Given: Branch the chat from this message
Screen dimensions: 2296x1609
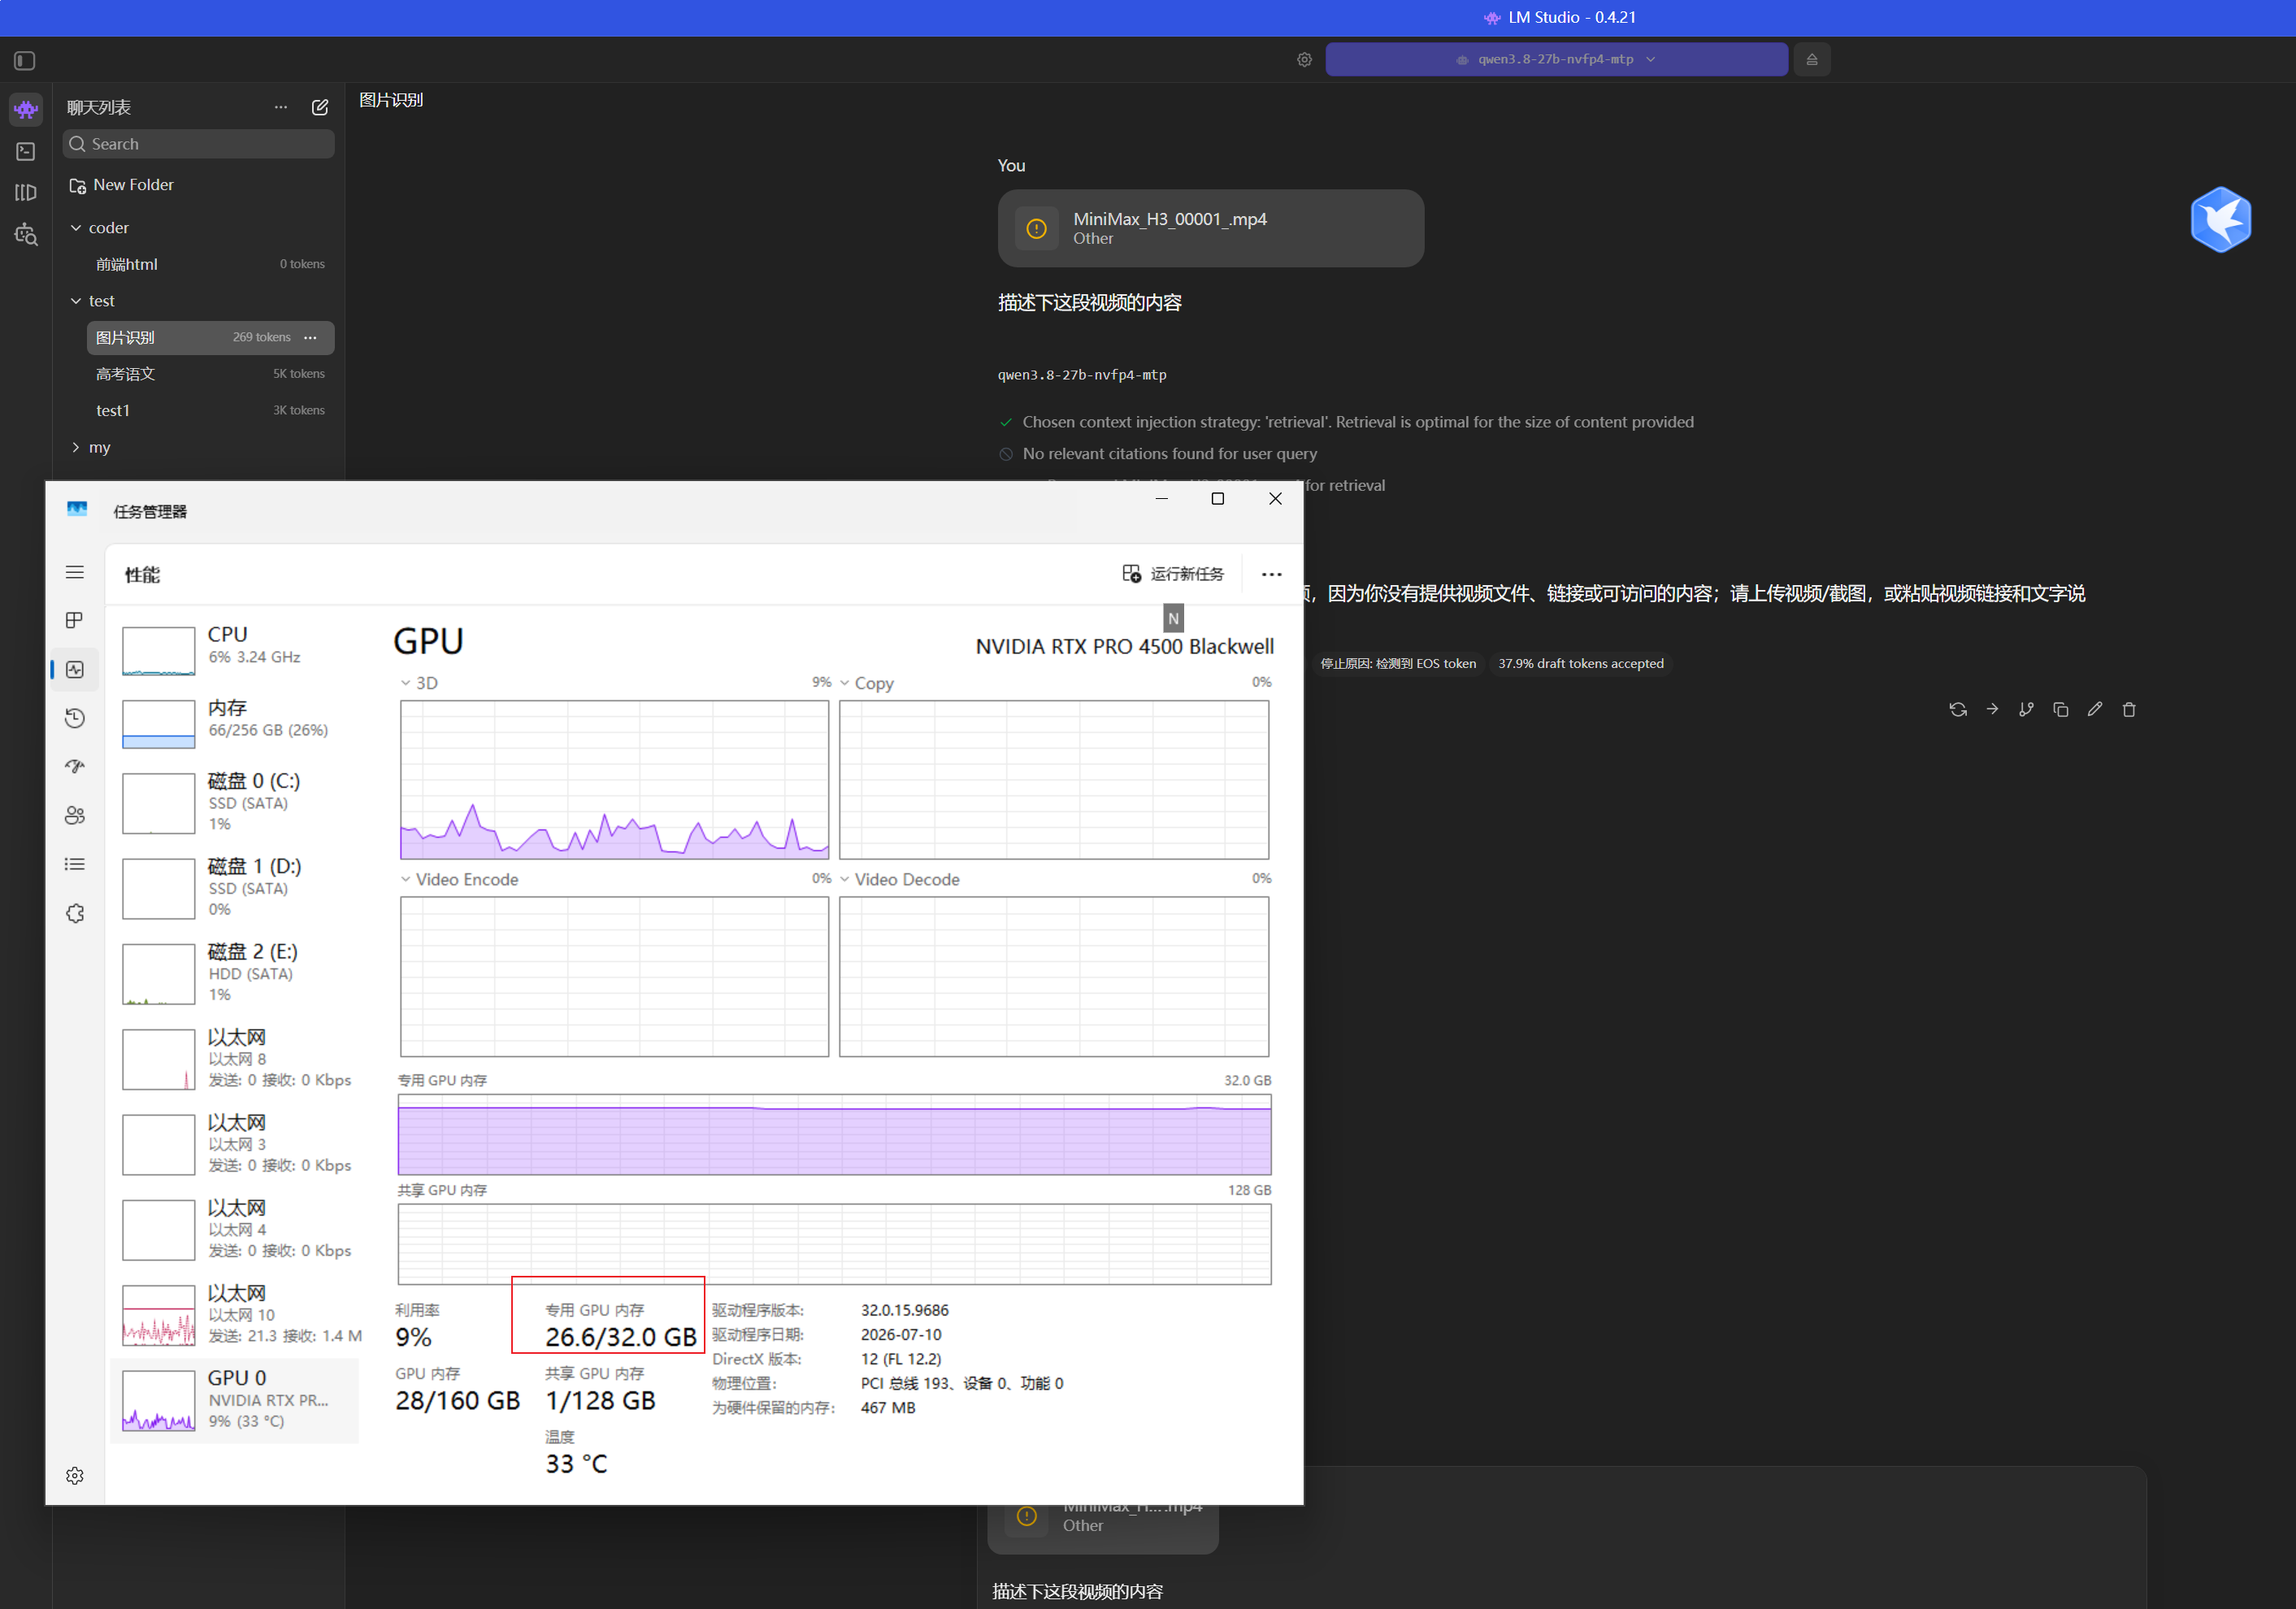Looking at the screenshot, I should click(2026, 709).
